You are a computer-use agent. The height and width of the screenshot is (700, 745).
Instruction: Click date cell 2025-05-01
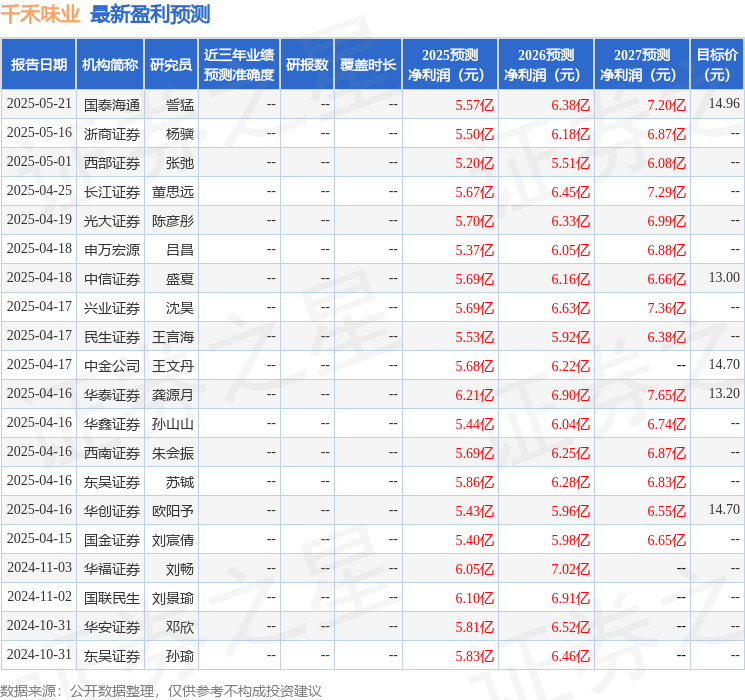tap(39, 162)
